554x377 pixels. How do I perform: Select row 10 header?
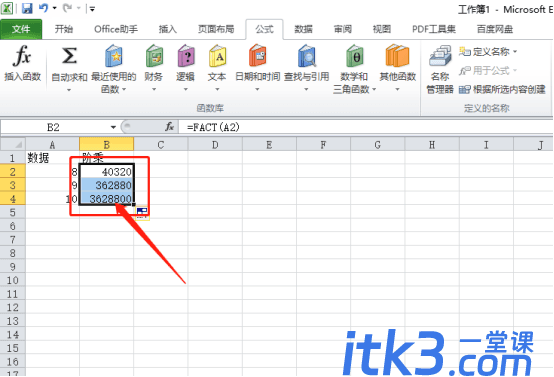click(x=13, y=280)
